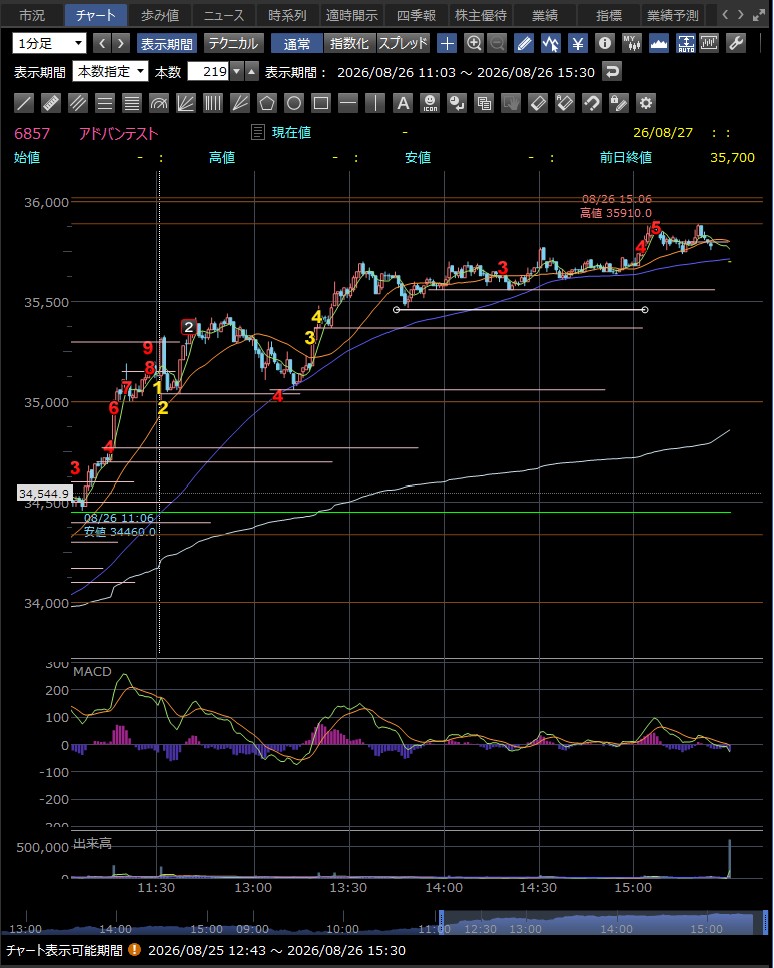
Task: Select the eraser tool
Action: coord(538,103)
